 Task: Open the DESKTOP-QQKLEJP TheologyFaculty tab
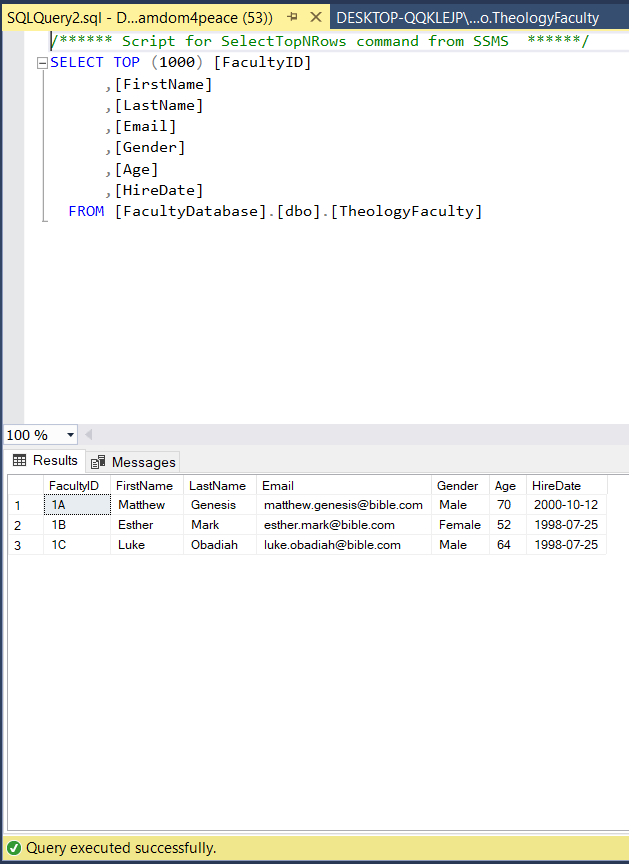[x=468, y=18]
